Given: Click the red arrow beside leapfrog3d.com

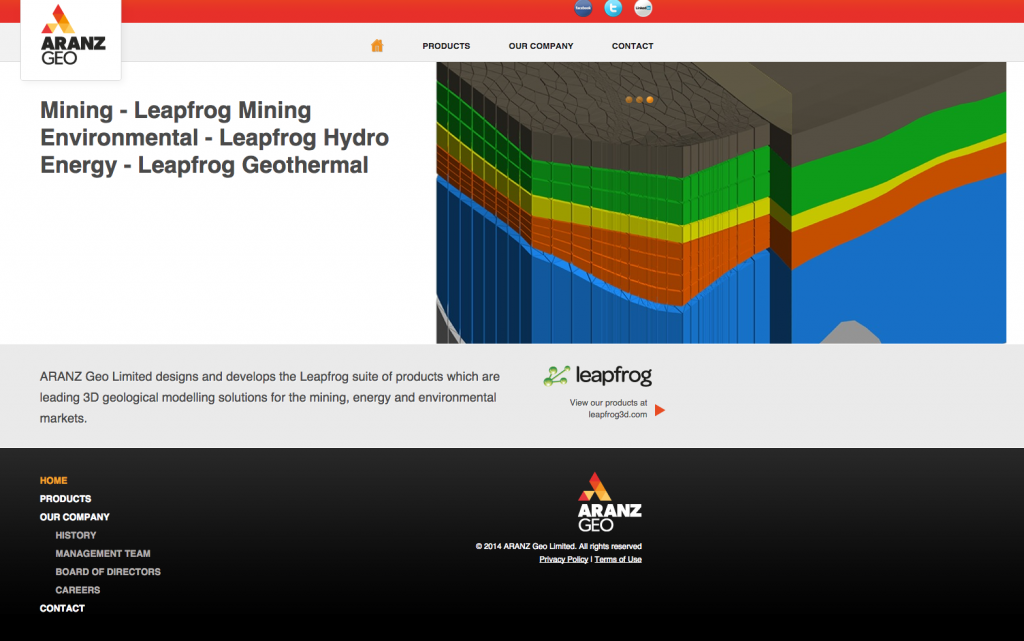Looking at the screenshot, I should [x=660, y=410].
